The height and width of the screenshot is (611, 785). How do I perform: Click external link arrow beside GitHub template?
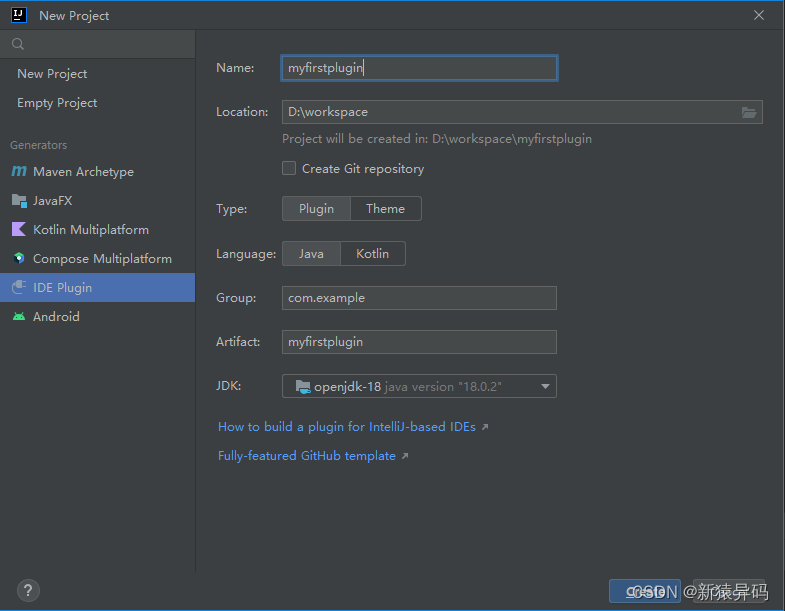tap(405, 456)
